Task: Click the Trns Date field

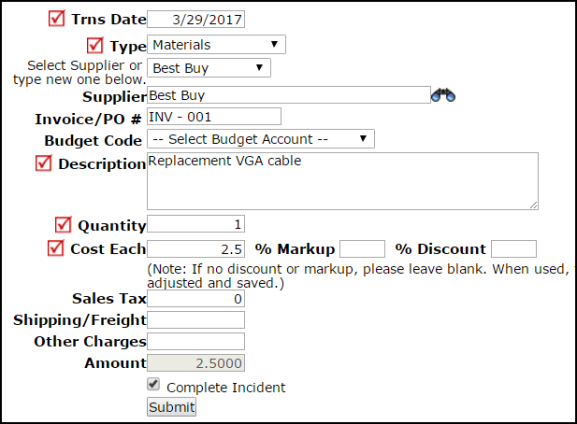Action: (196, 19)
